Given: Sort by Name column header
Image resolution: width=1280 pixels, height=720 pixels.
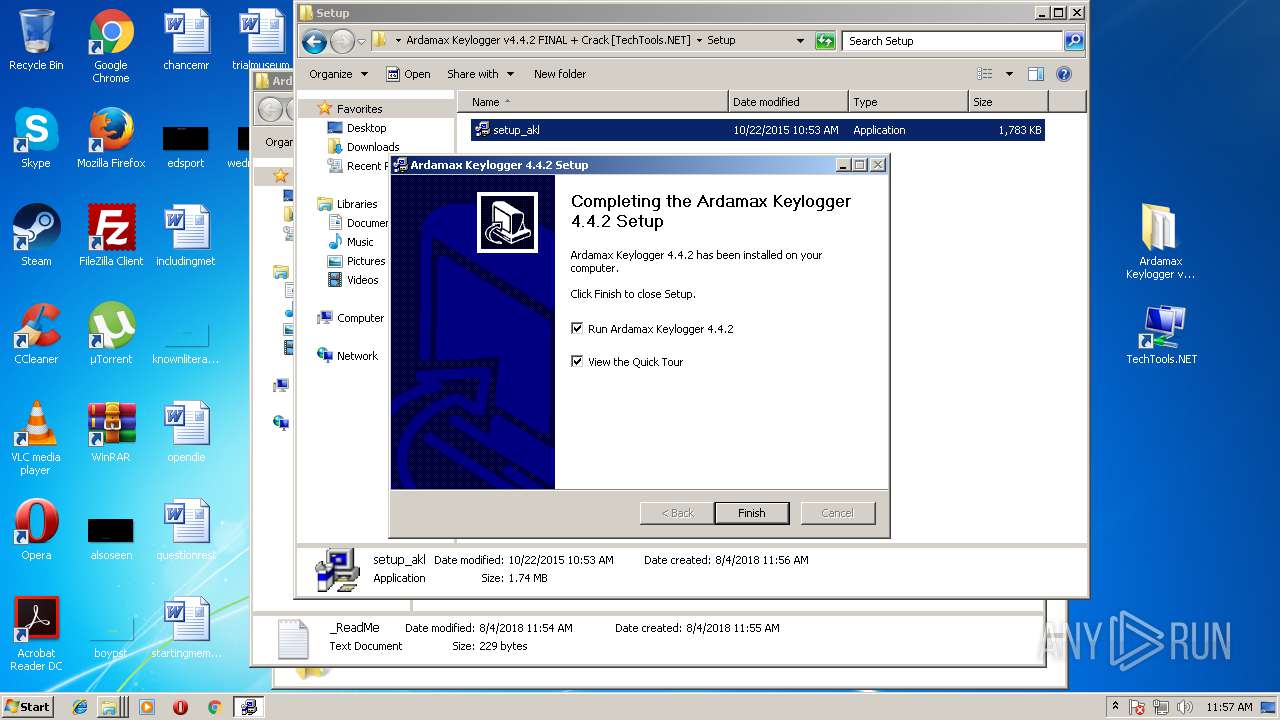Looking at the screenshot, I should (x=594, y=102).
